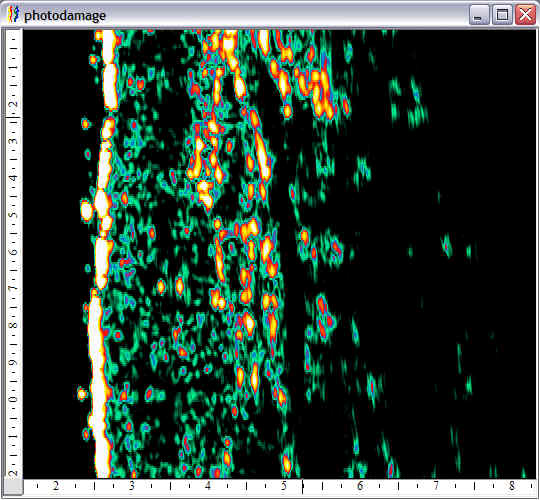This screenshot has height=500, width=540.
Task: Click the cursor position marker on vertical ruler
Action: (13, 117)
